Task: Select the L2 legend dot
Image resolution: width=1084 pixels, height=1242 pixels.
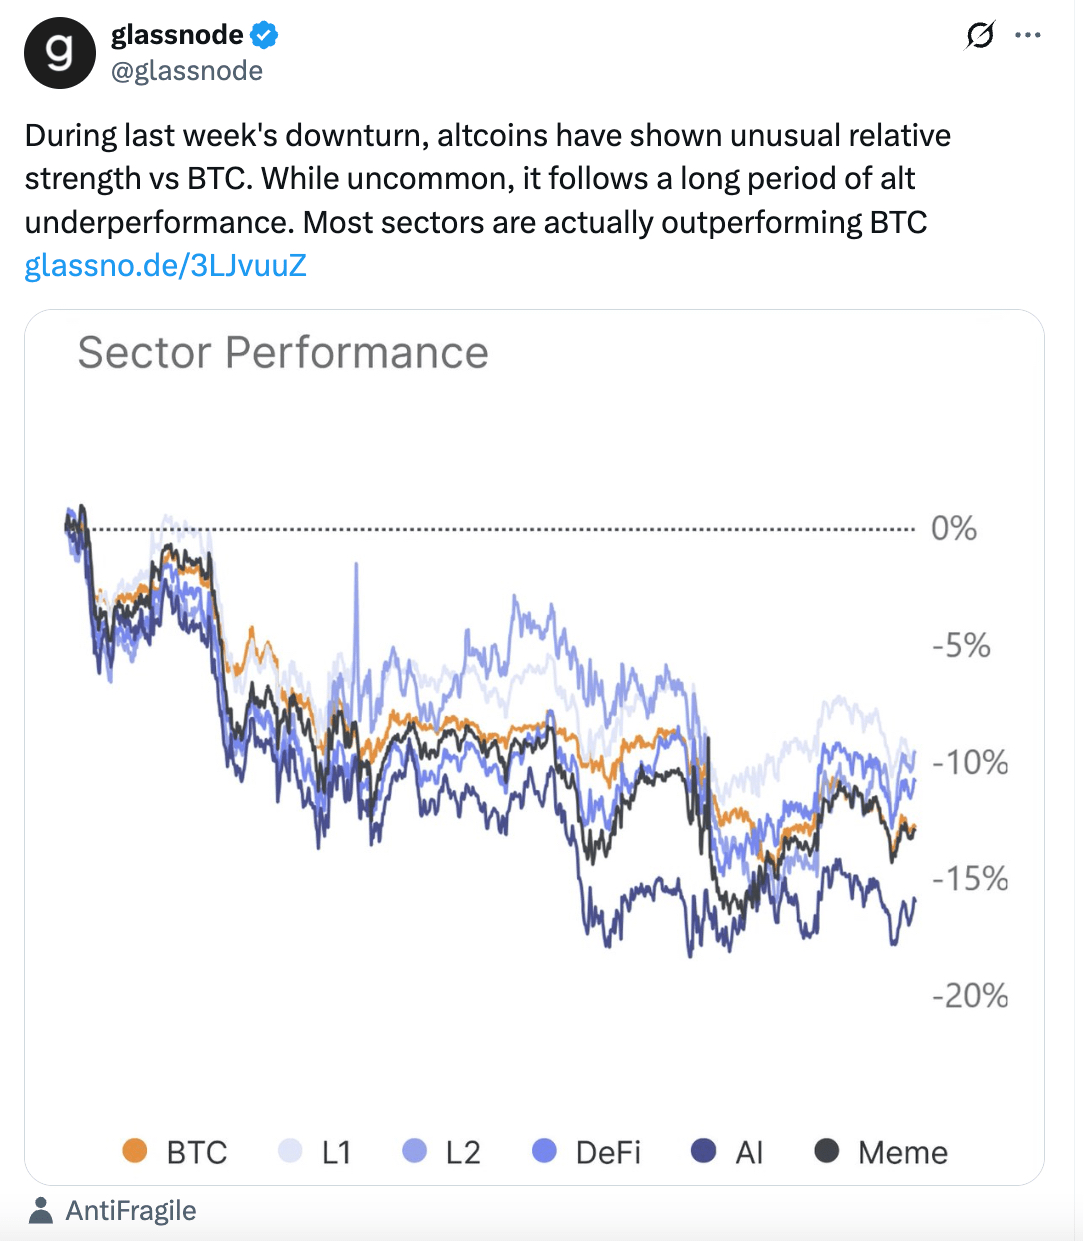Action: pyautogui.click(x=414, y=1151)
